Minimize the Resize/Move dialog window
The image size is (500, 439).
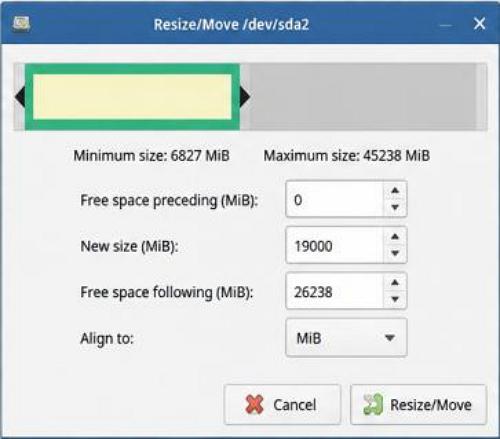(445, 25)
